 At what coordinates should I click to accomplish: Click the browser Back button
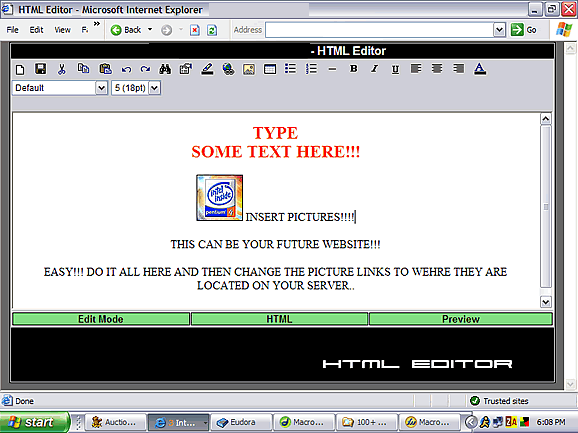(x=126, y=30)
